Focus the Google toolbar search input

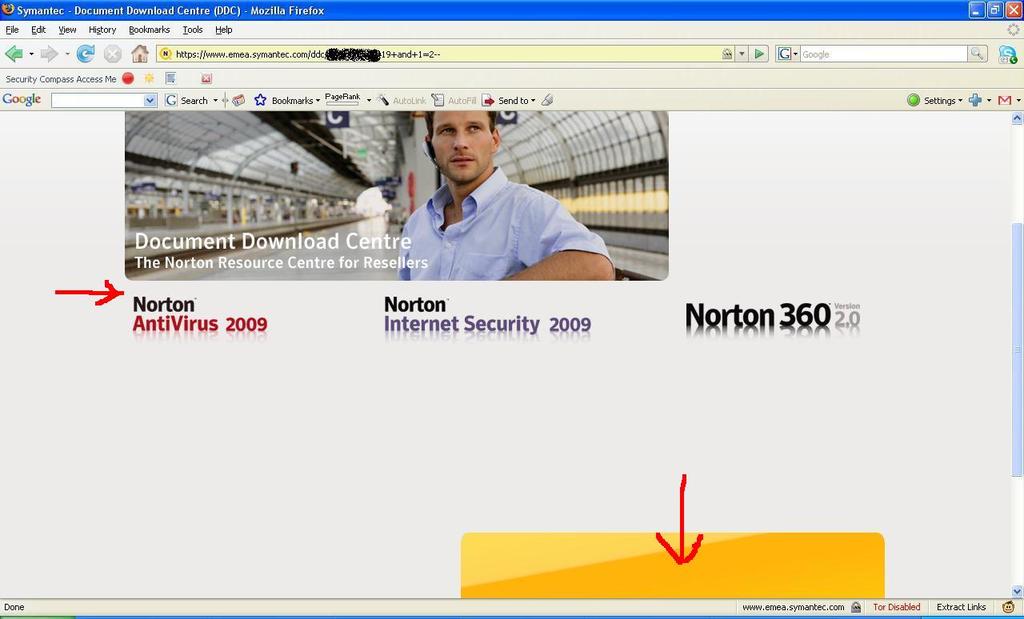click(x=98, y=100)
